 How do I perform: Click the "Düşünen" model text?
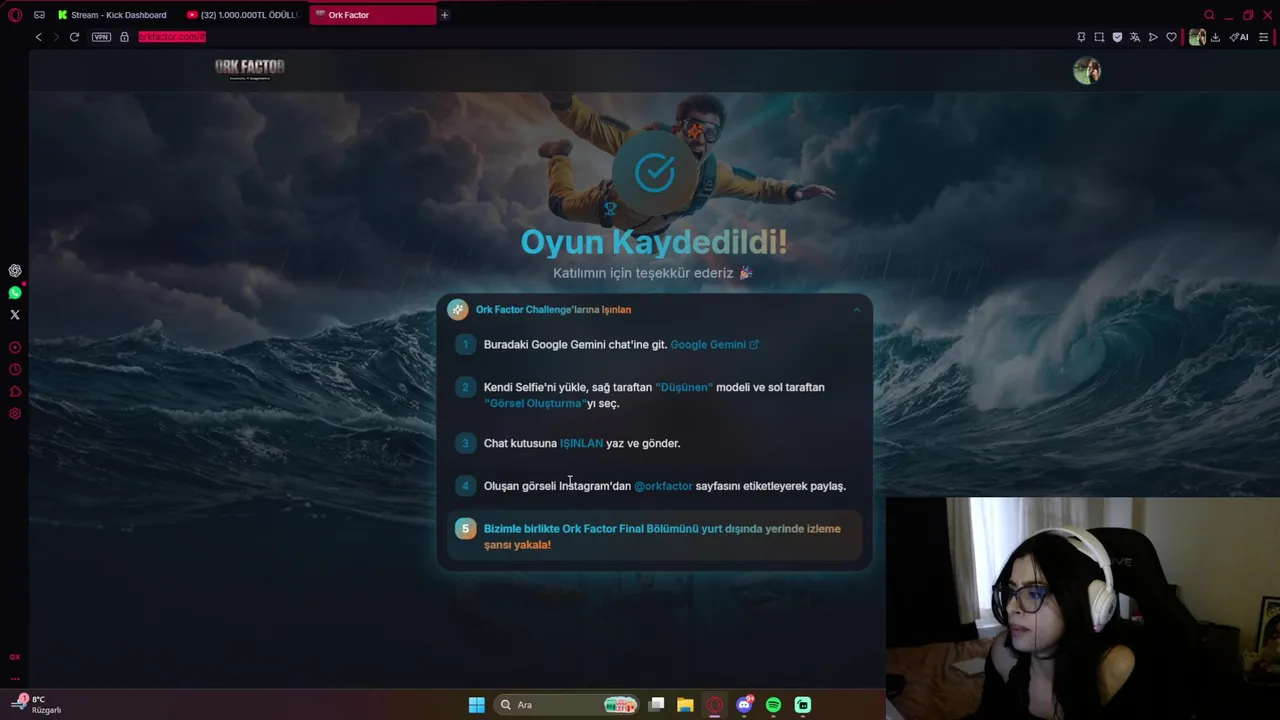[684, 387]
